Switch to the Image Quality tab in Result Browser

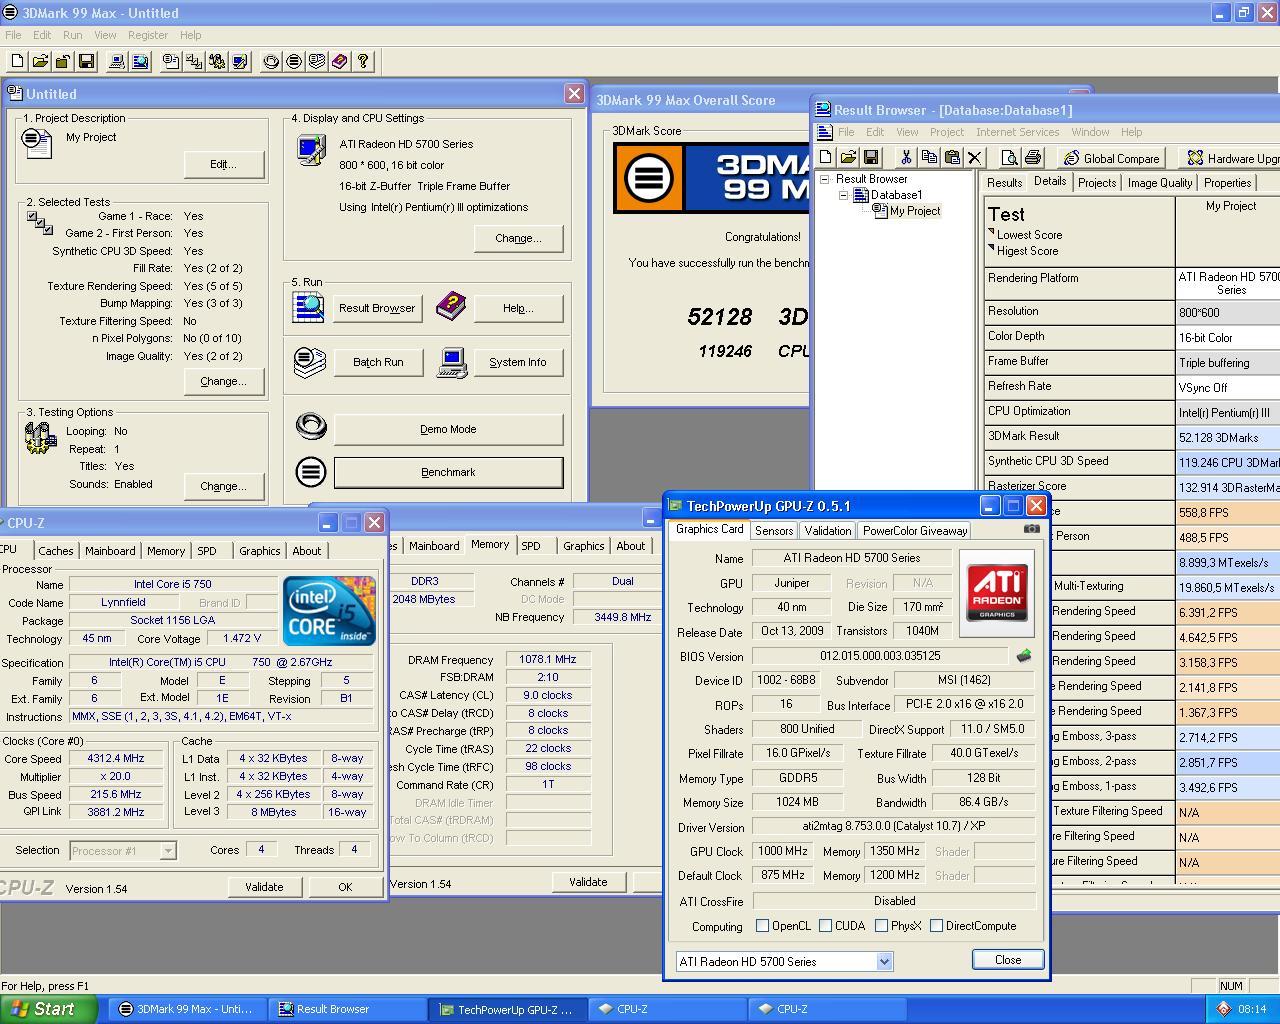click(1160, 183)
